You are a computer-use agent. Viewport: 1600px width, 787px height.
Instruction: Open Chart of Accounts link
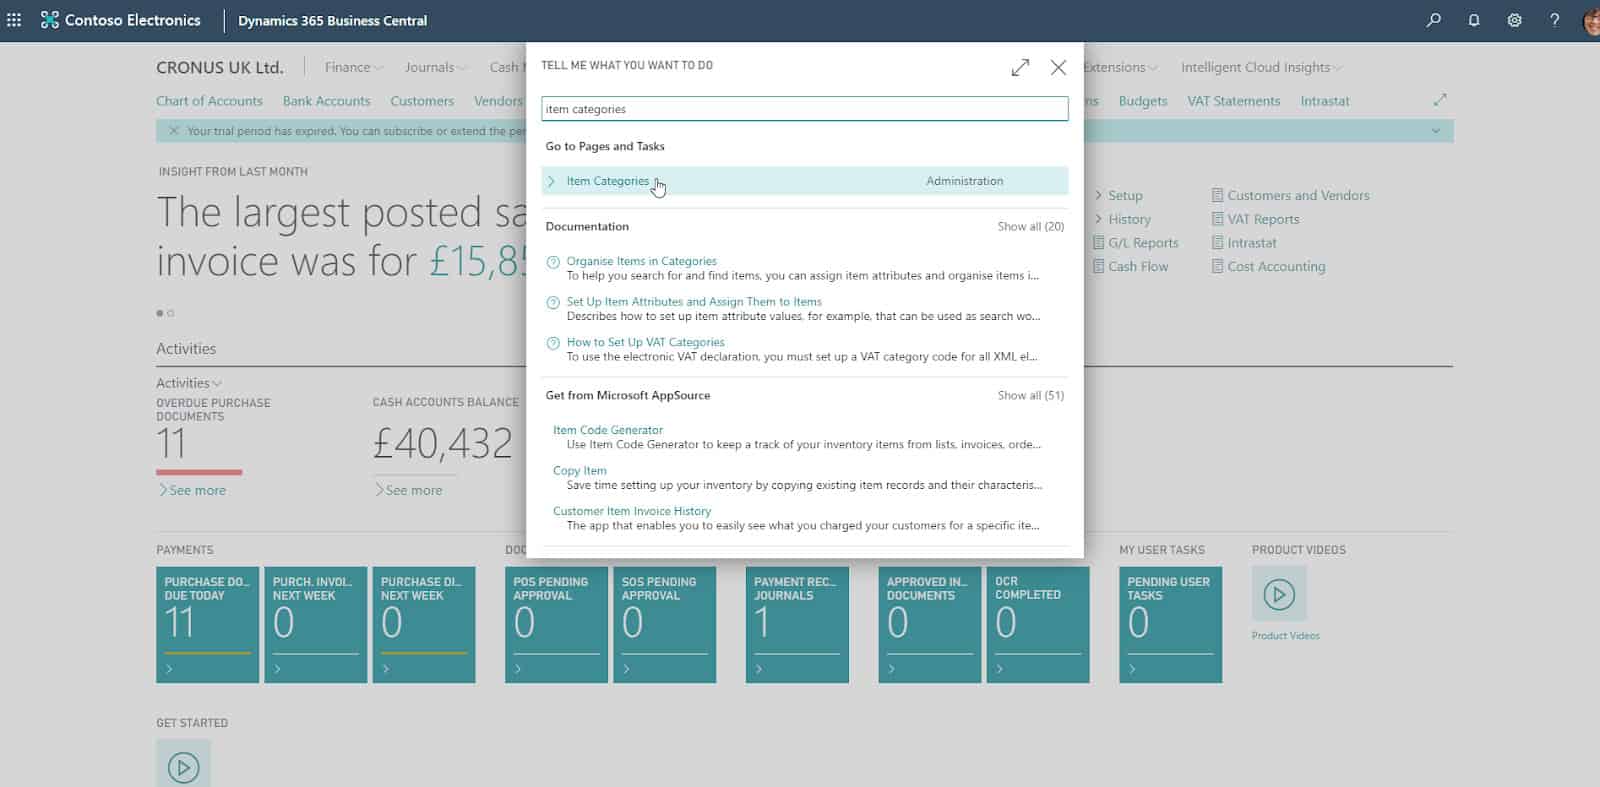tap(209, 101)
